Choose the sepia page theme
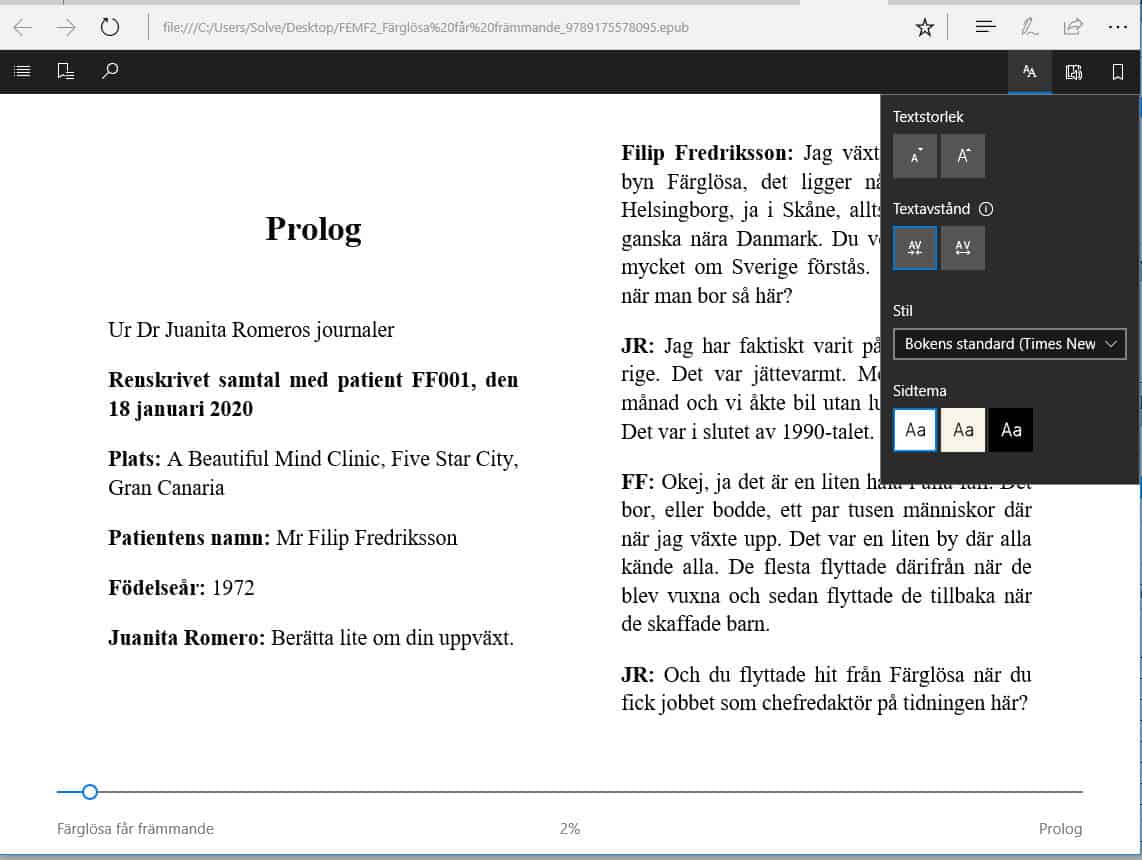The width and height of the screenshot is (1142, 860). (963, 430)
